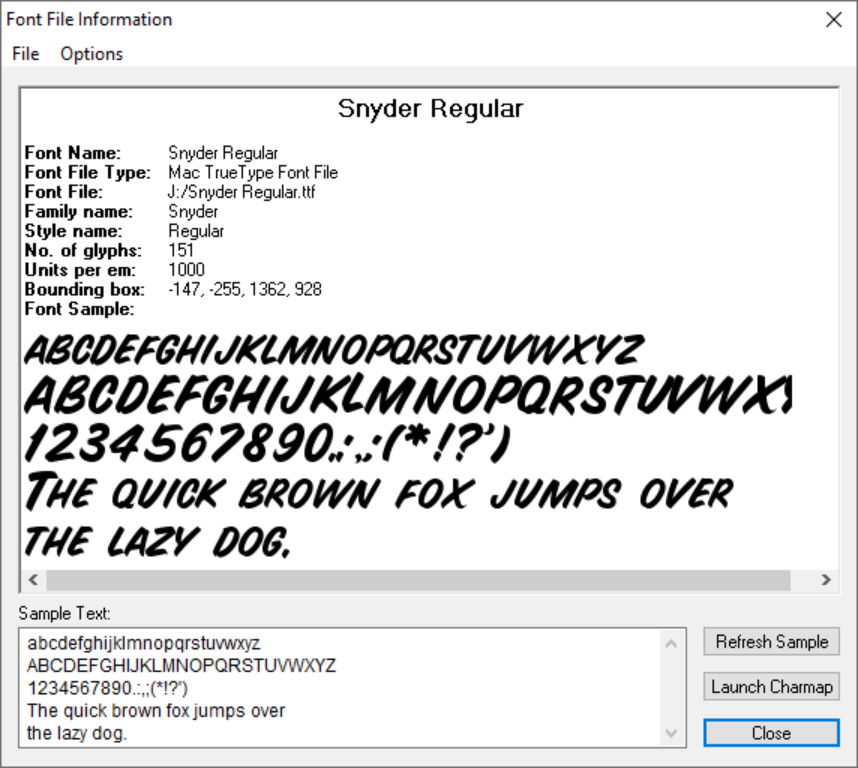
Task: Open the File menu
Action: (25, 54)
